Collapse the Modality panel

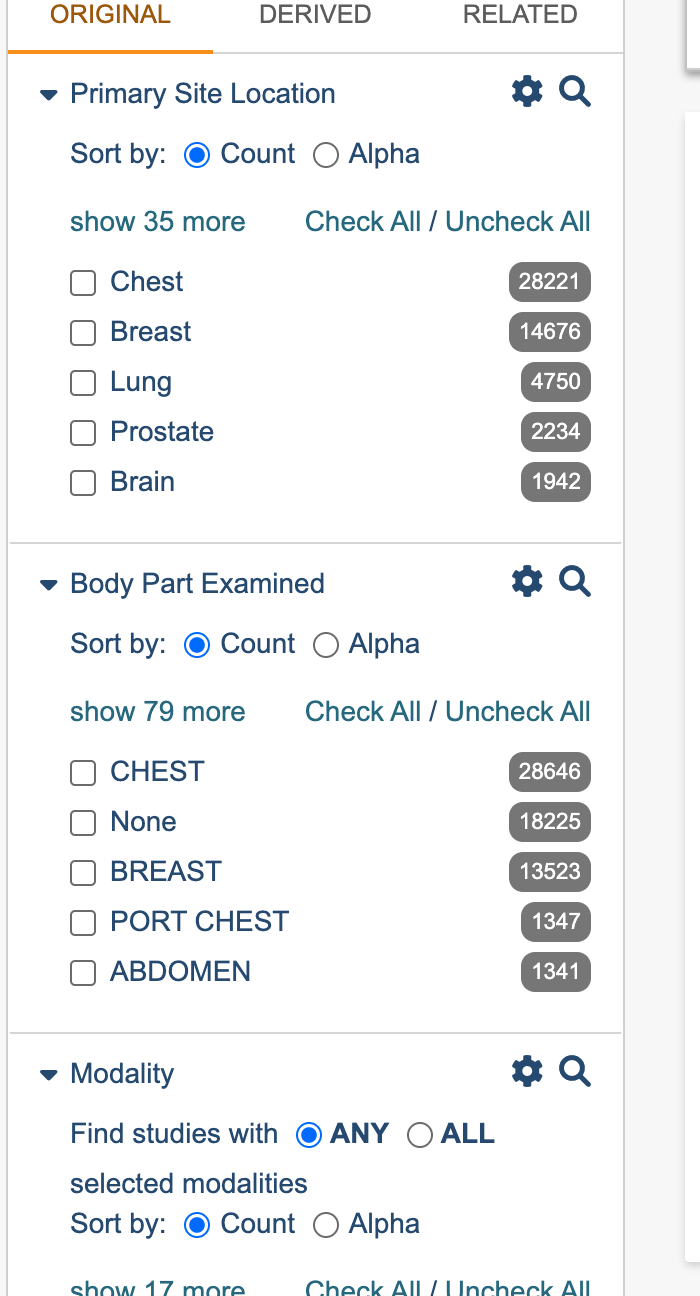(x=48, y=1075)
